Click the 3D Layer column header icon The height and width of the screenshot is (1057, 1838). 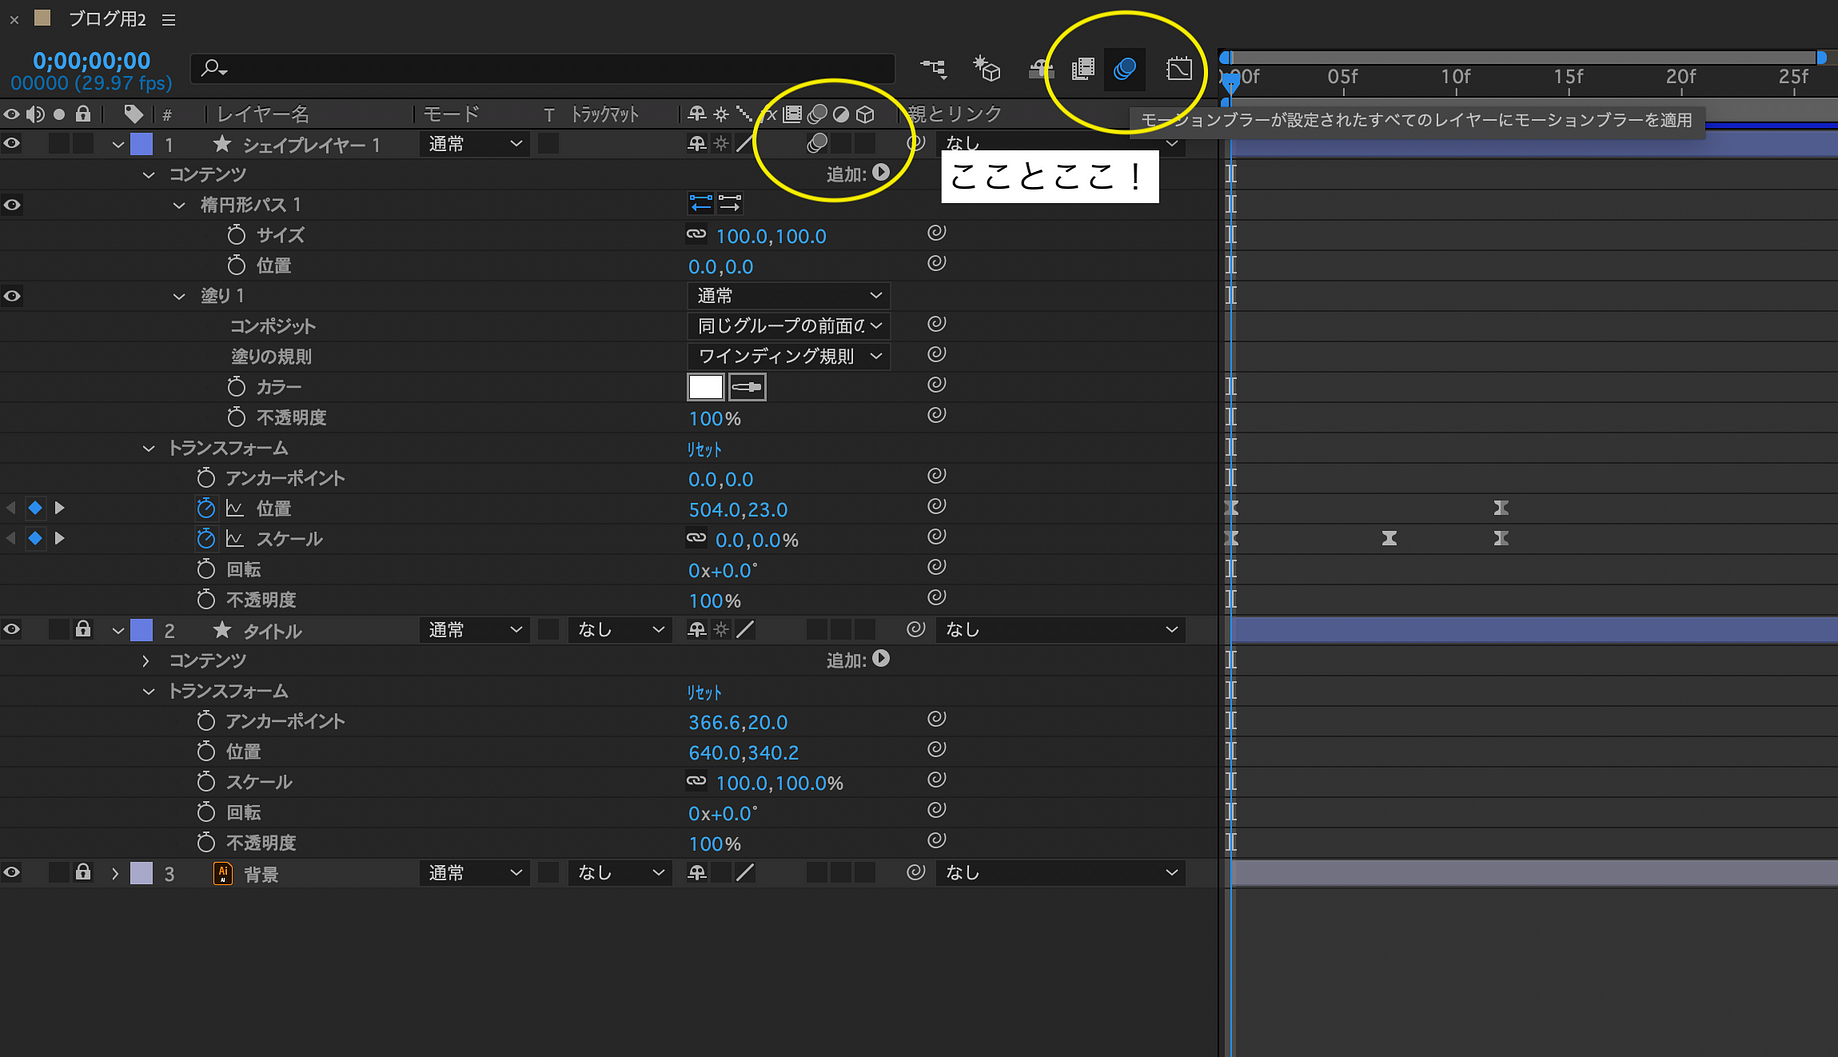click(866, 114)
